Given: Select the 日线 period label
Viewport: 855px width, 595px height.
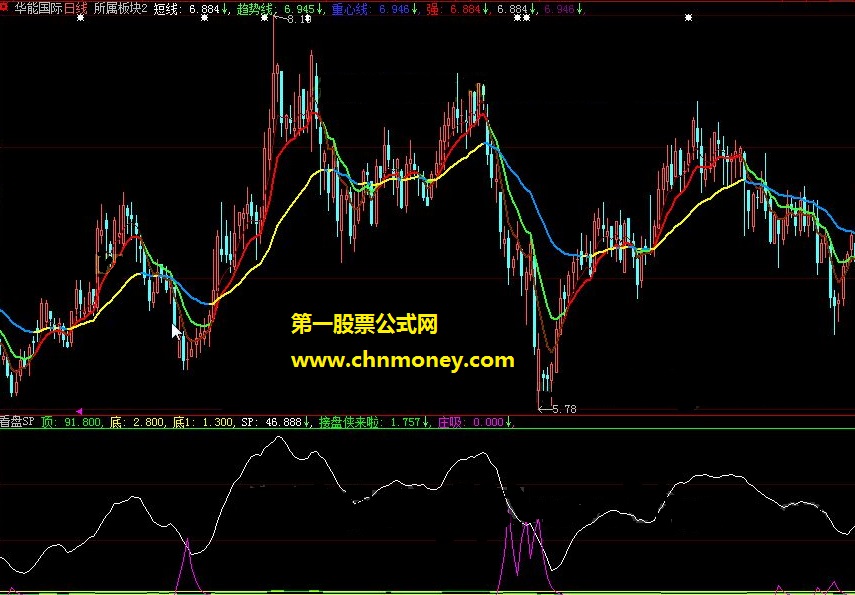Looking at the screenshot, I should coord(76,9).
